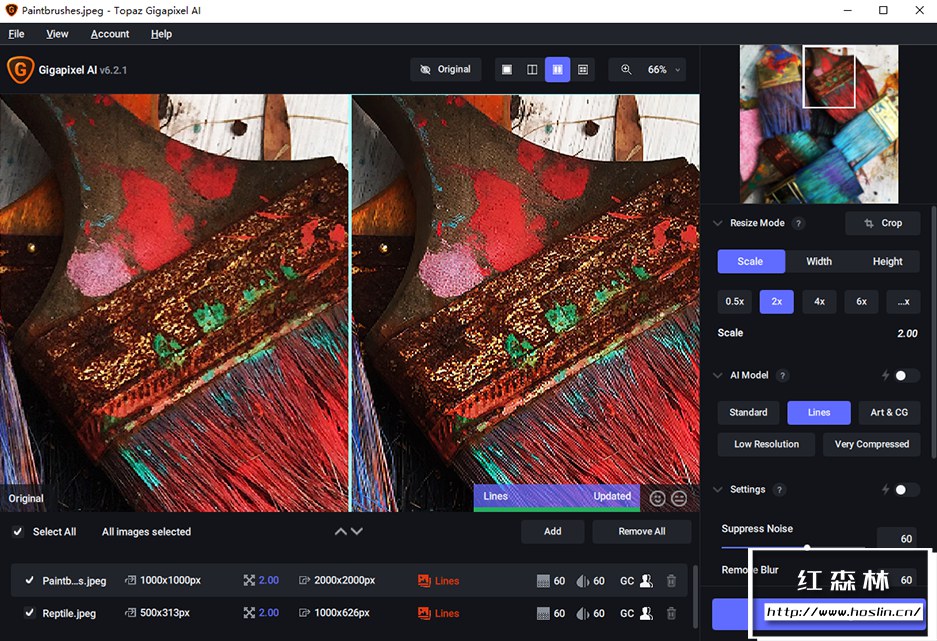Click scale icon in Reptile.jpeg row

(x=249, y=613)
